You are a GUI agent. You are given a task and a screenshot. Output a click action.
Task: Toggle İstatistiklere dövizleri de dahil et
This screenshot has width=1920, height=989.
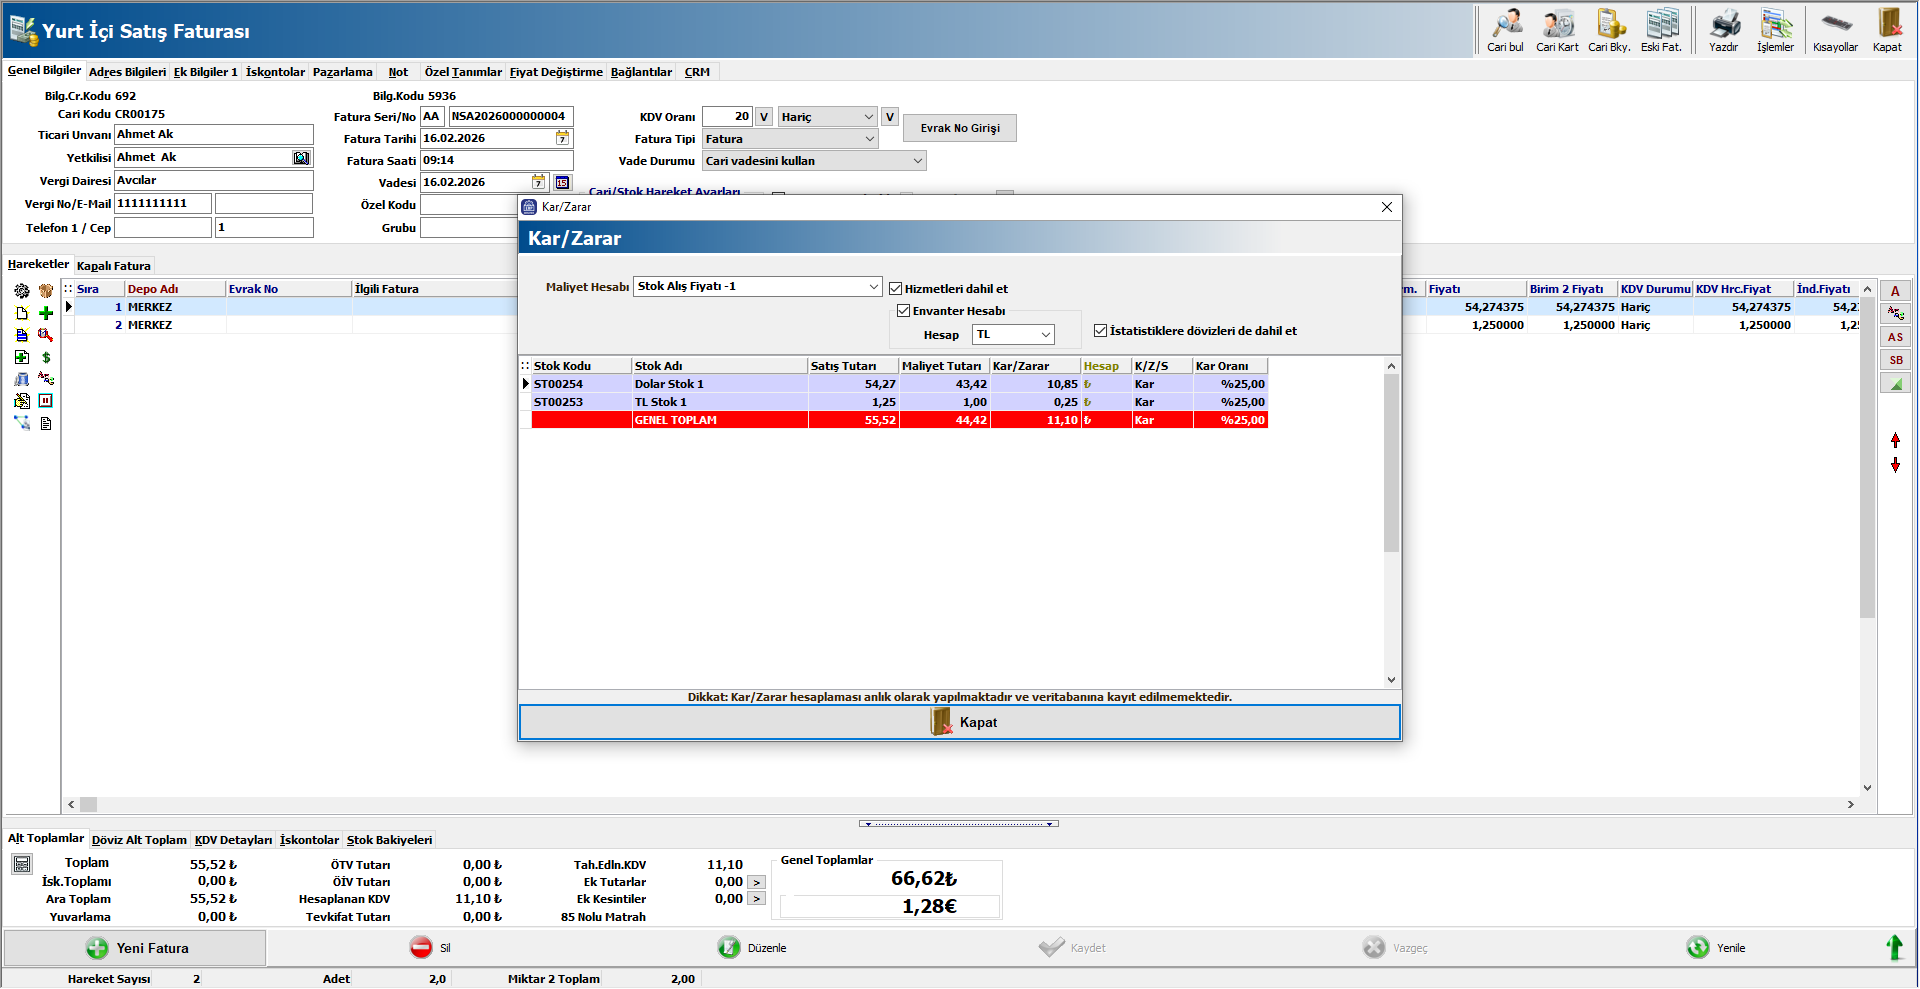(x=1101, y=331)
